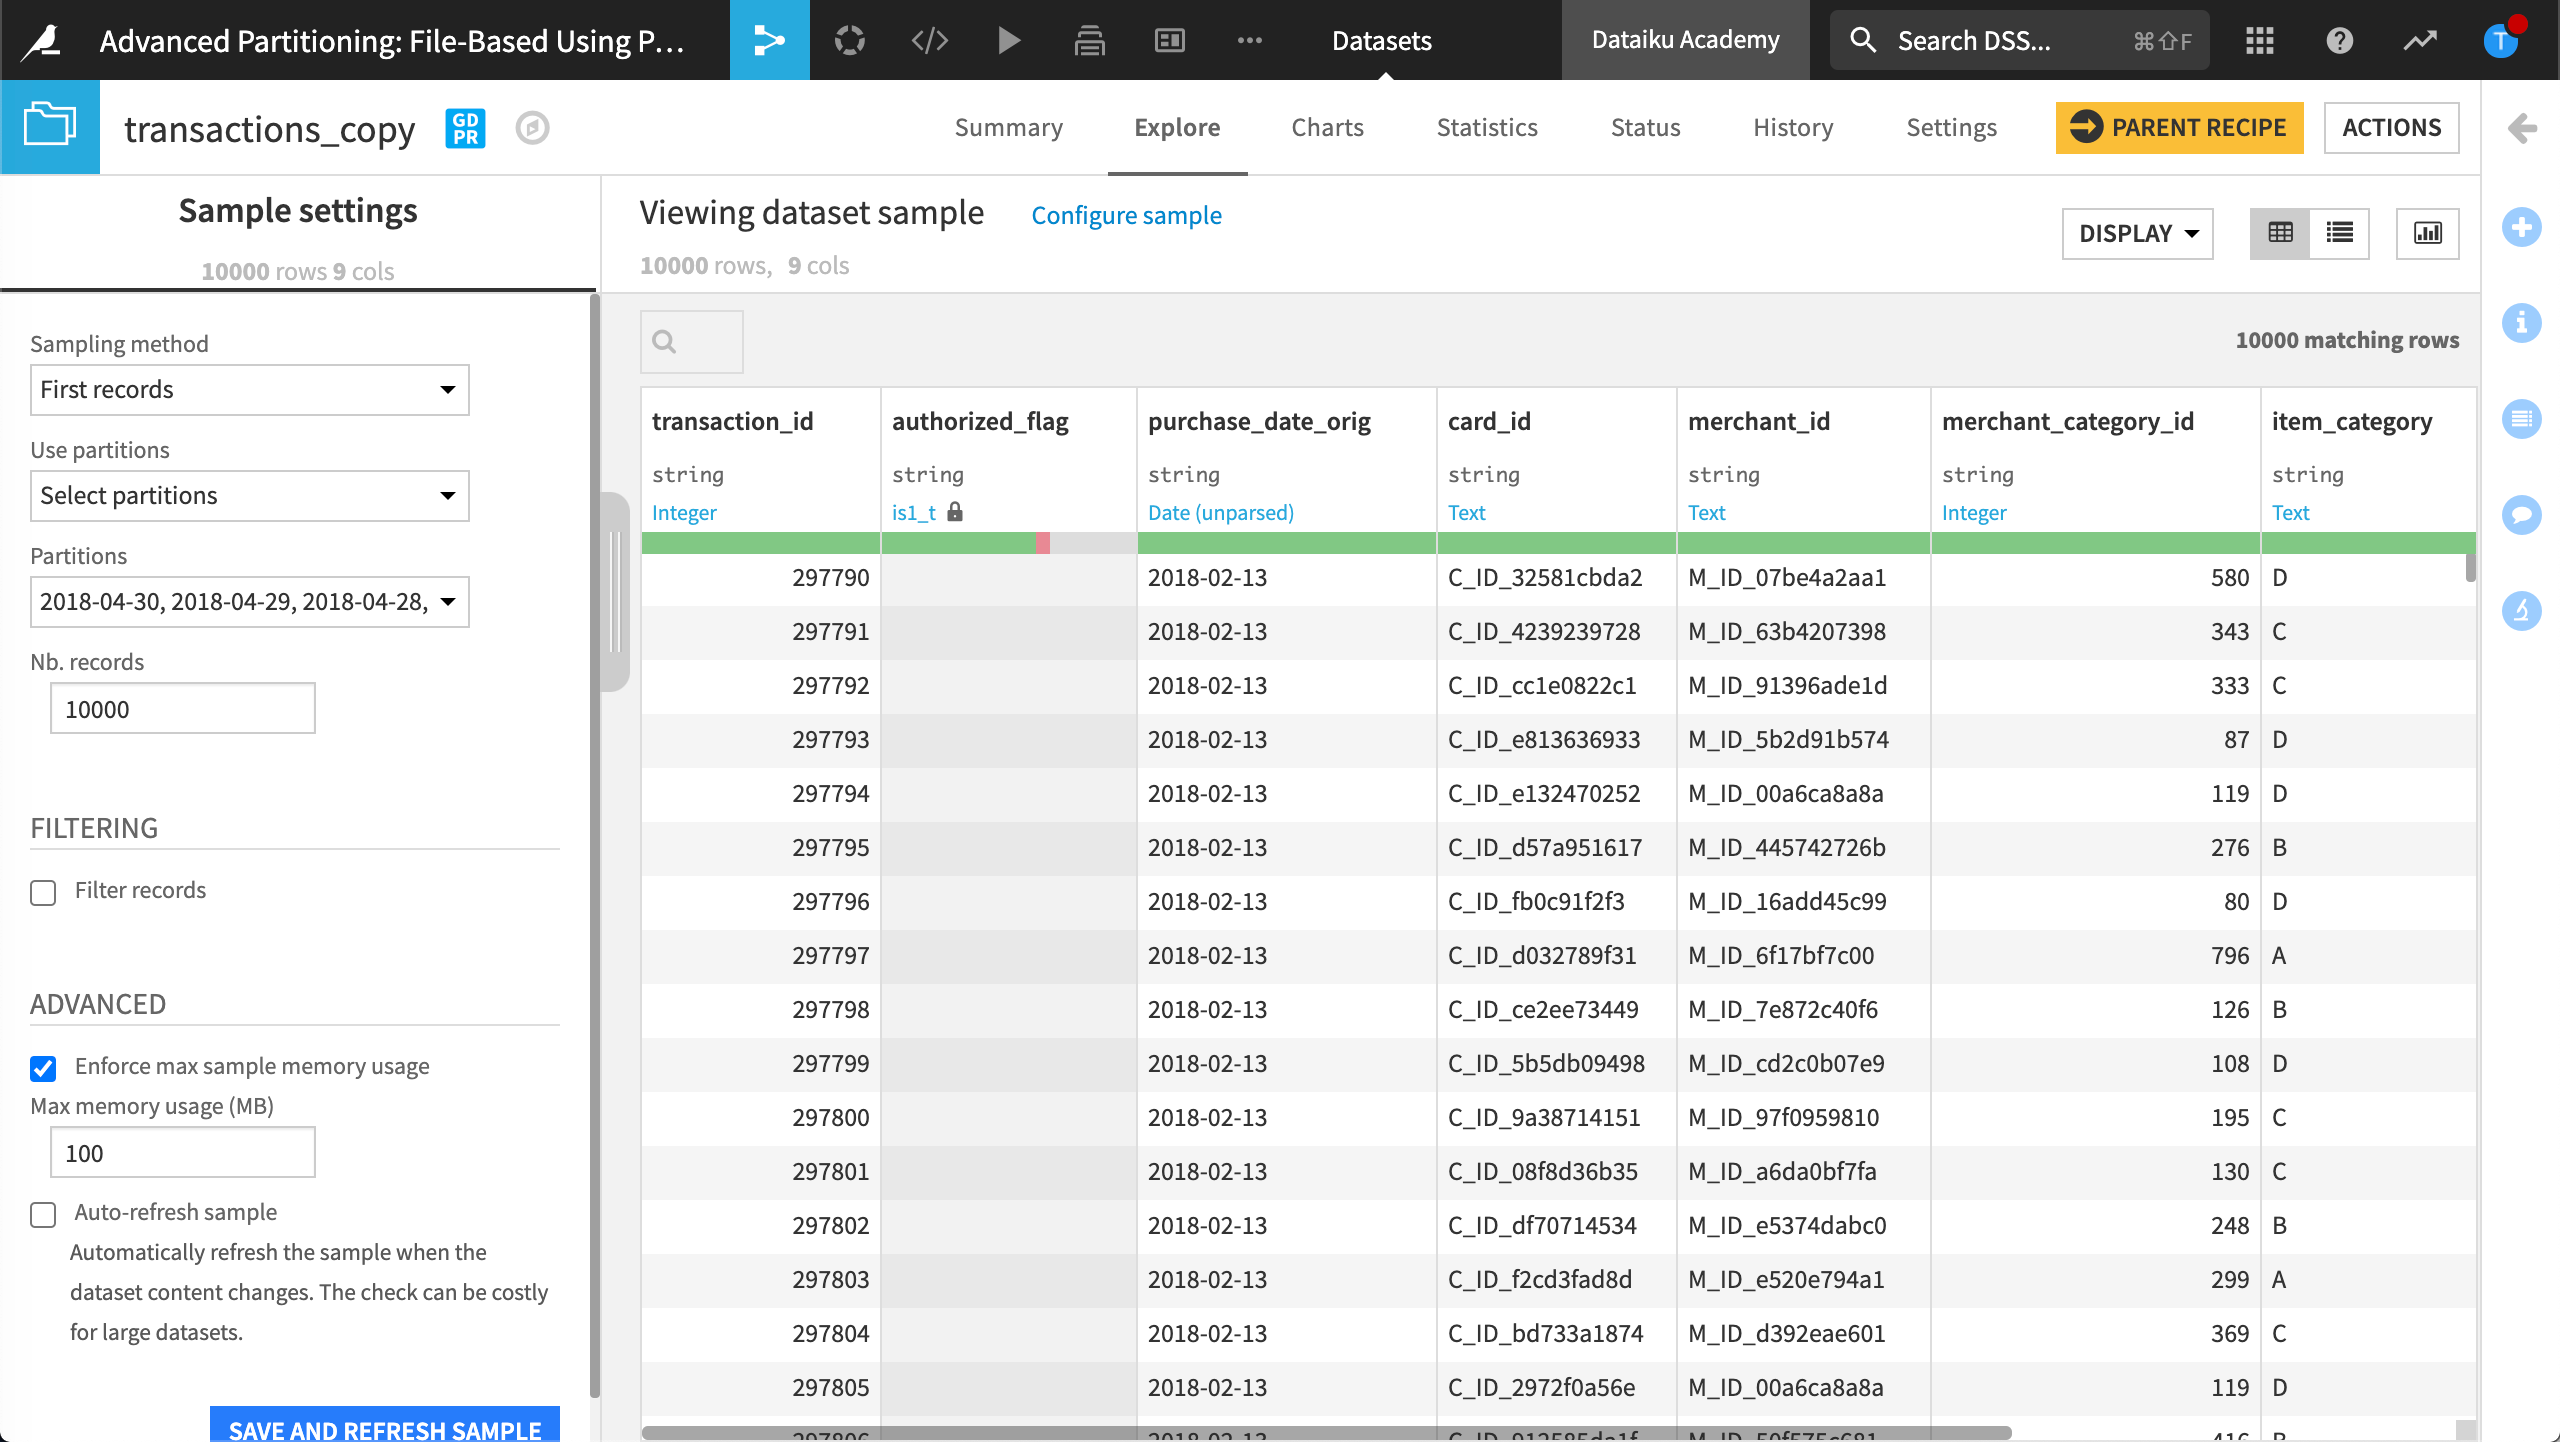Open the Select partitions dropdown
Viewport: 2560px width, 1442px height.
pyautogui.click(x=249, y=495)
